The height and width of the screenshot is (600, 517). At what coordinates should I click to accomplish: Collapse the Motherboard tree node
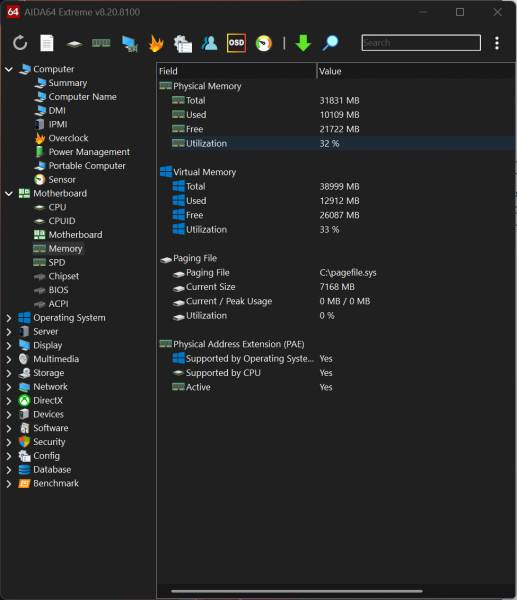[9, 194]
